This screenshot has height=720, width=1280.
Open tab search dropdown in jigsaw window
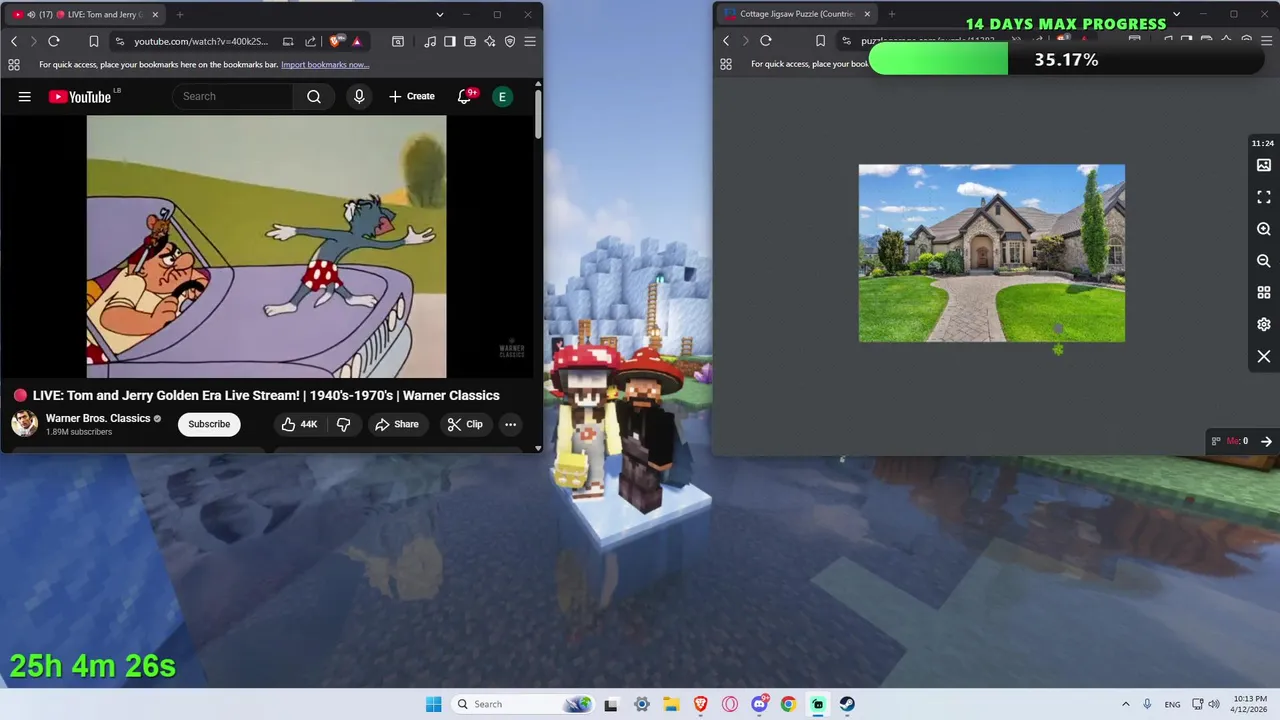pos(1176,14)
